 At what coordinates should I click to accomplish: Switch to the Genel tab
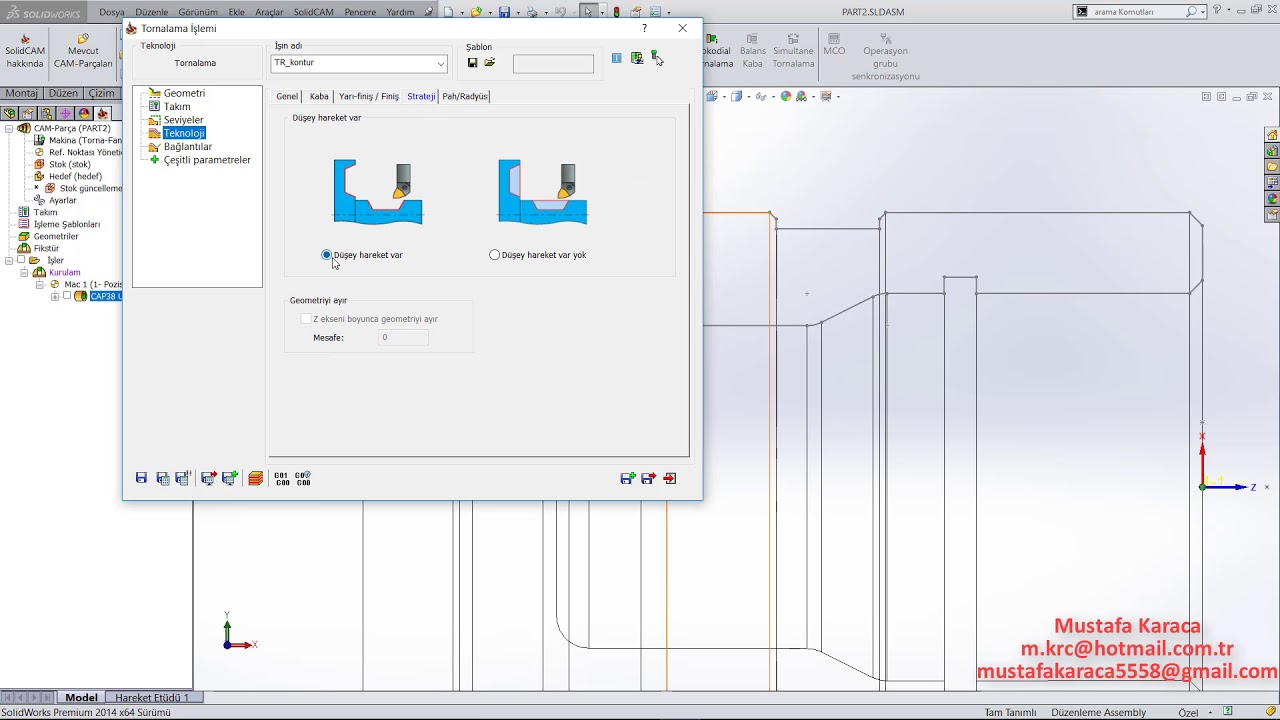click(287, 96)
